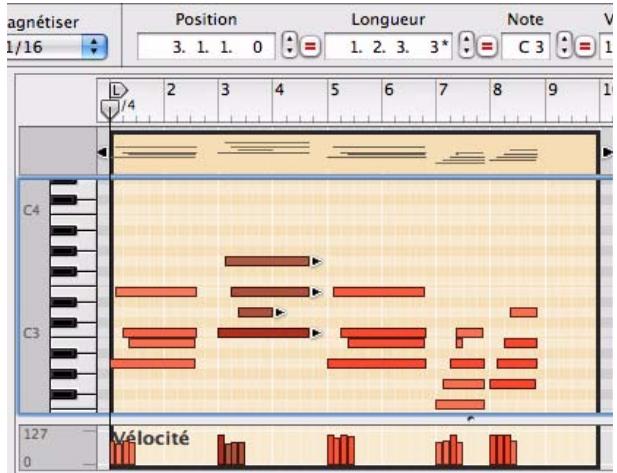Click the tallest velocity bar in bar 3
The width and height of the screenshot is (617, 473).
coord(221,450)
